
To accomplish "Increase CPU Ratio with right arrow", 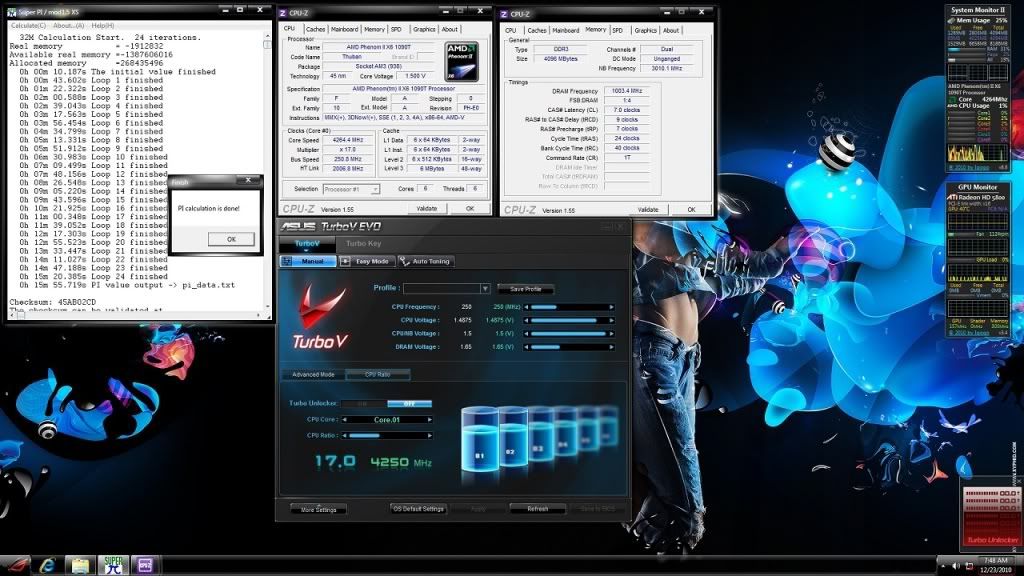I will coord(429,436).
